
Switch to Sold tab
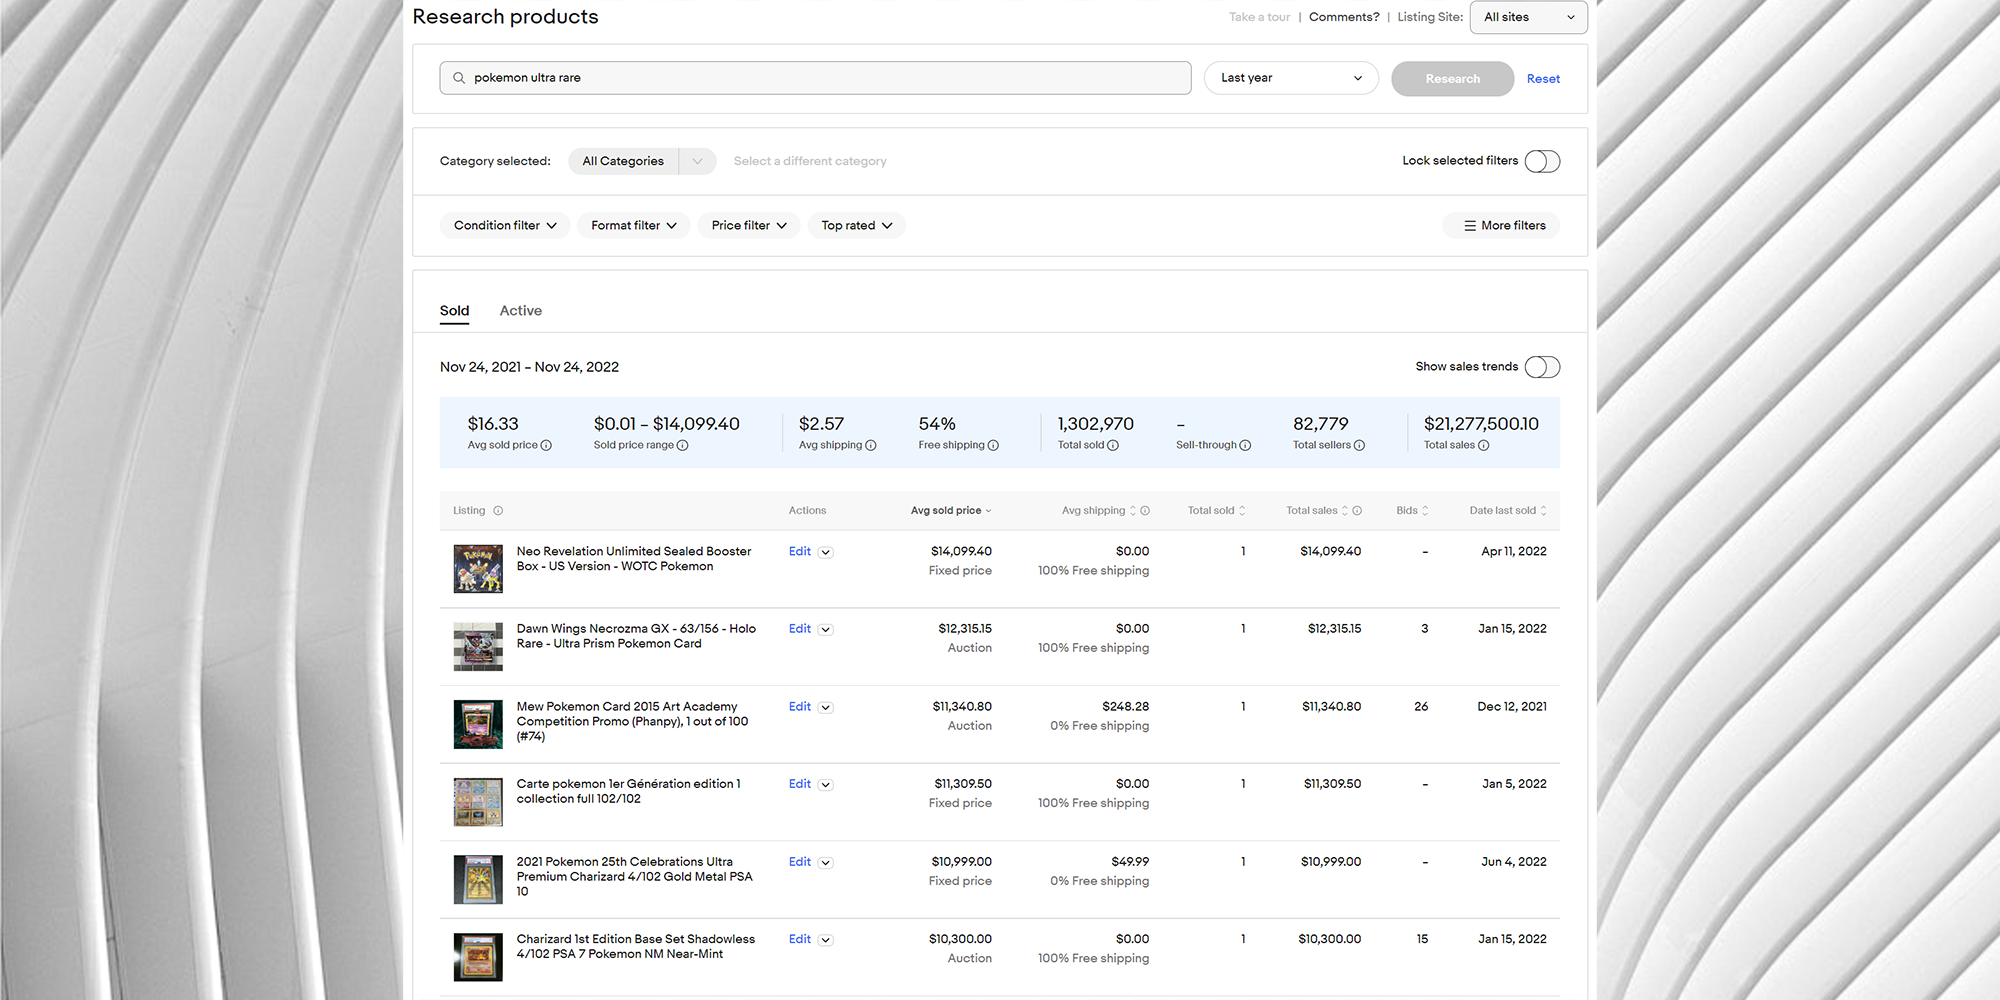[x=454, y=311]
